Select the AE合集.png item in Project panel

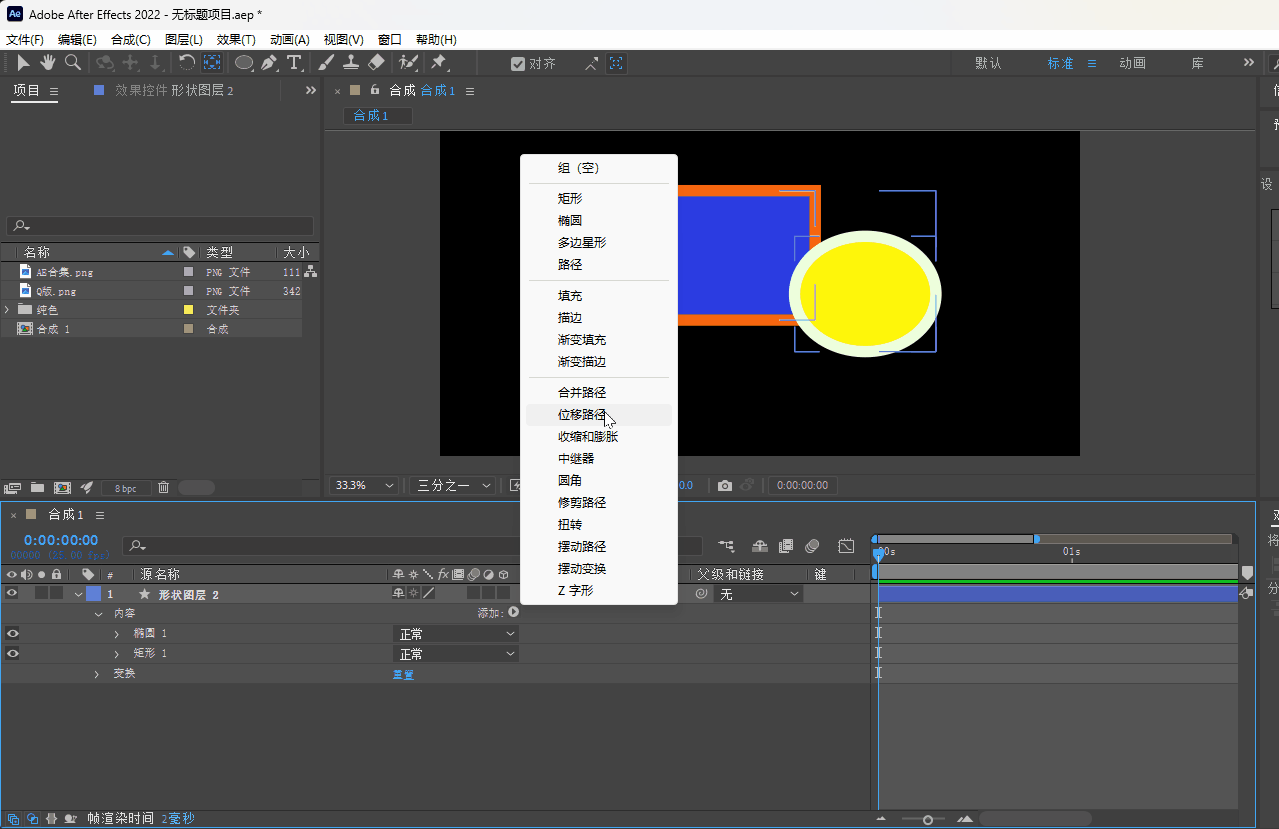coord(65,272)
